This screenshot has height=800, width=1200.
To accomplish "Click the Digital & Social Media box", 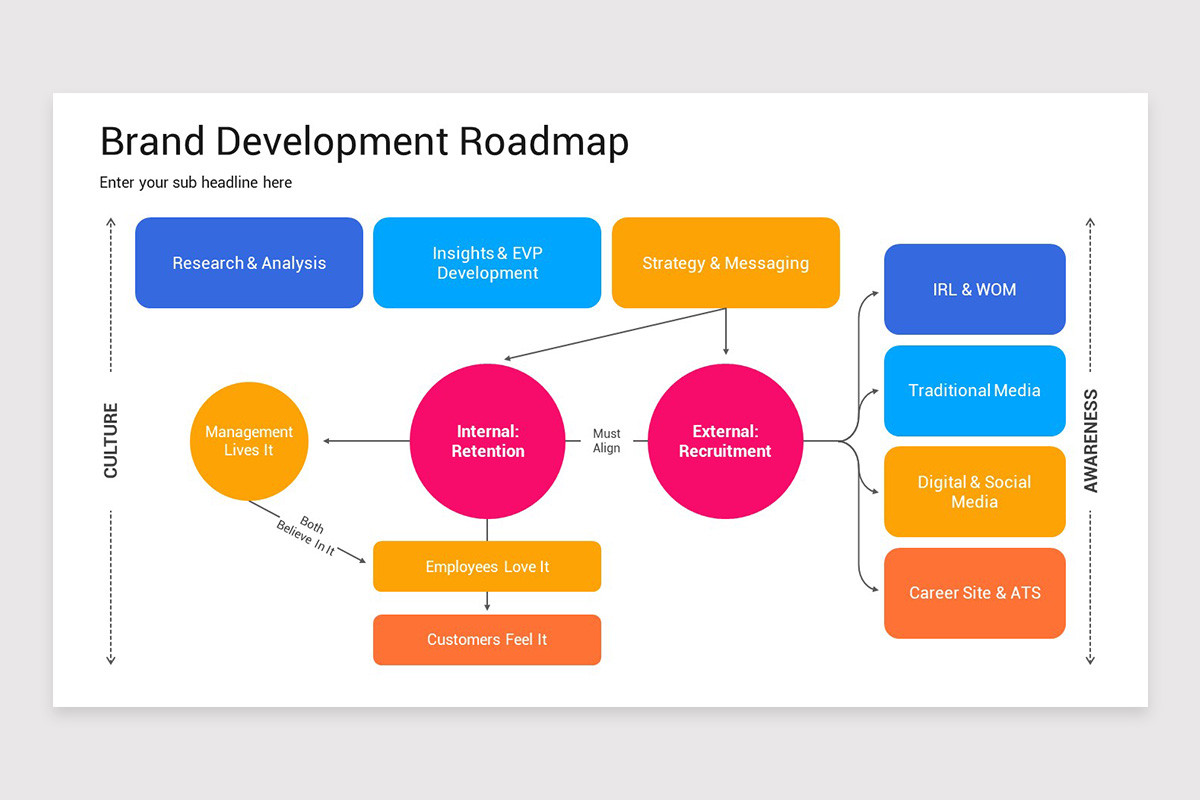I will 975,492.
